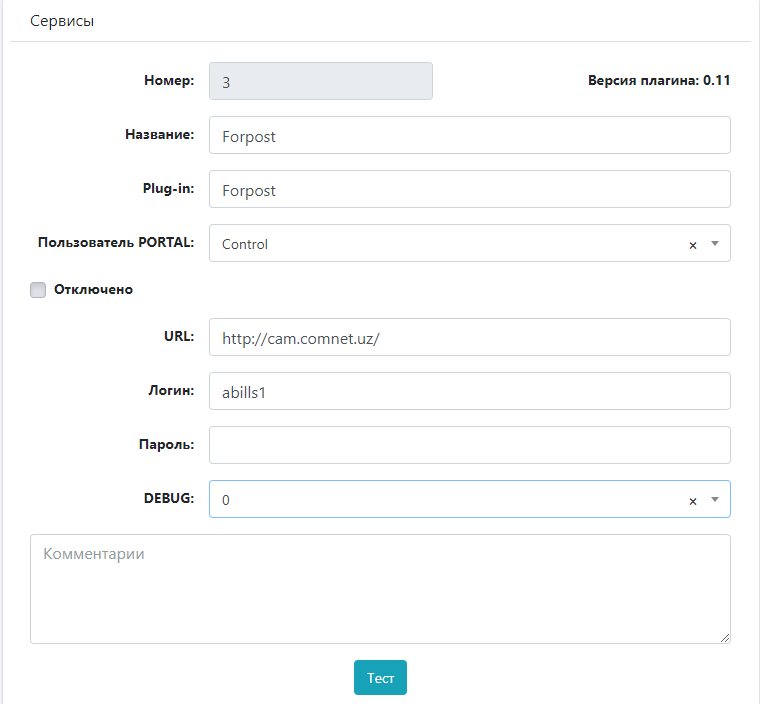Clear the Control selection in Пользователь PORTAL
760x704 pixels.
click(x=692, y=245)
